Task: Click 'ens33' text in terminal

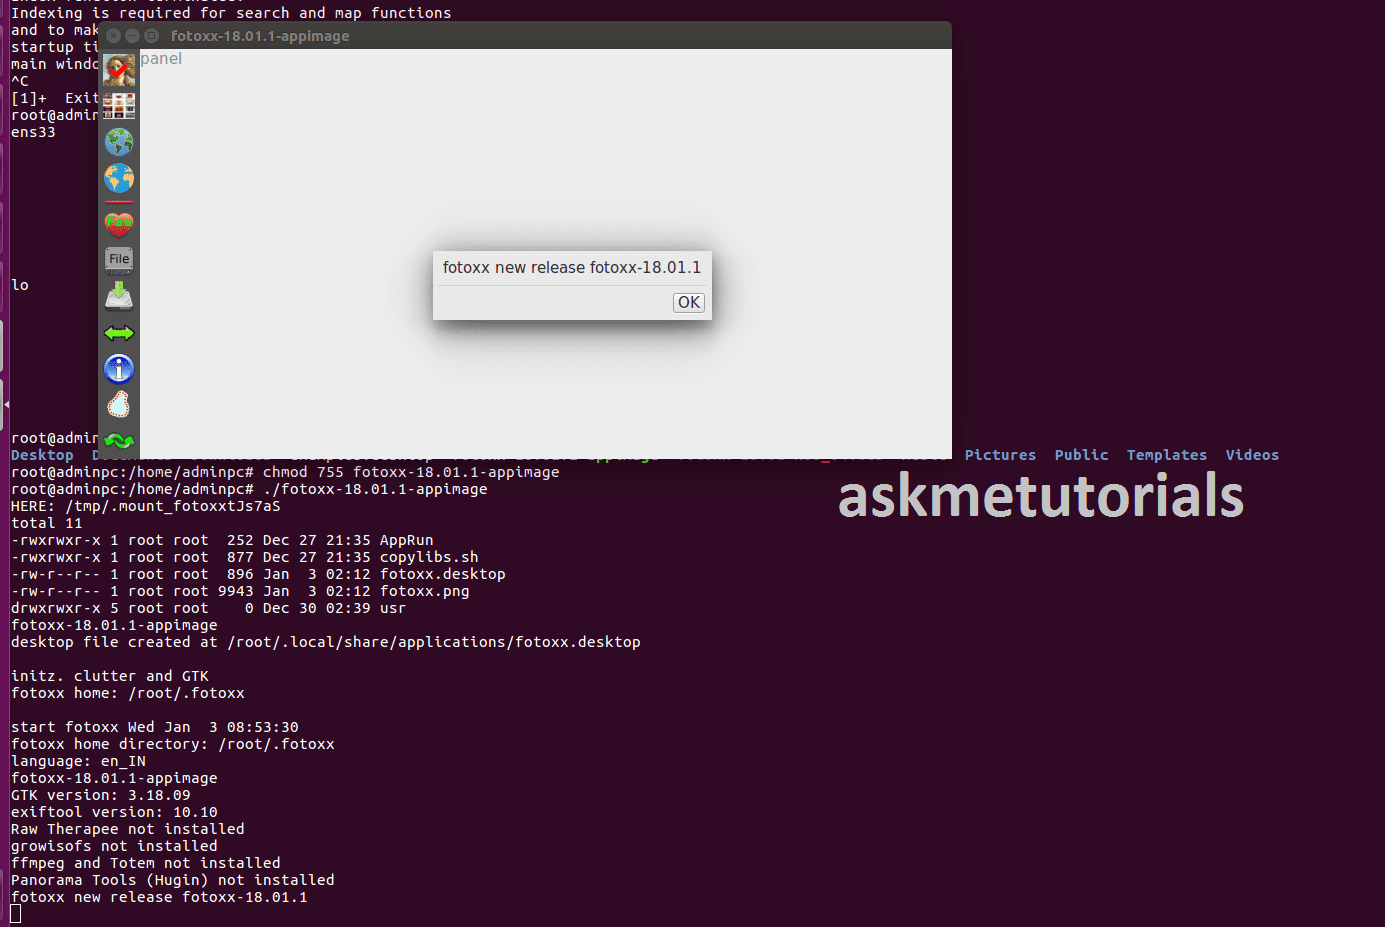Action: coord(33,132)
